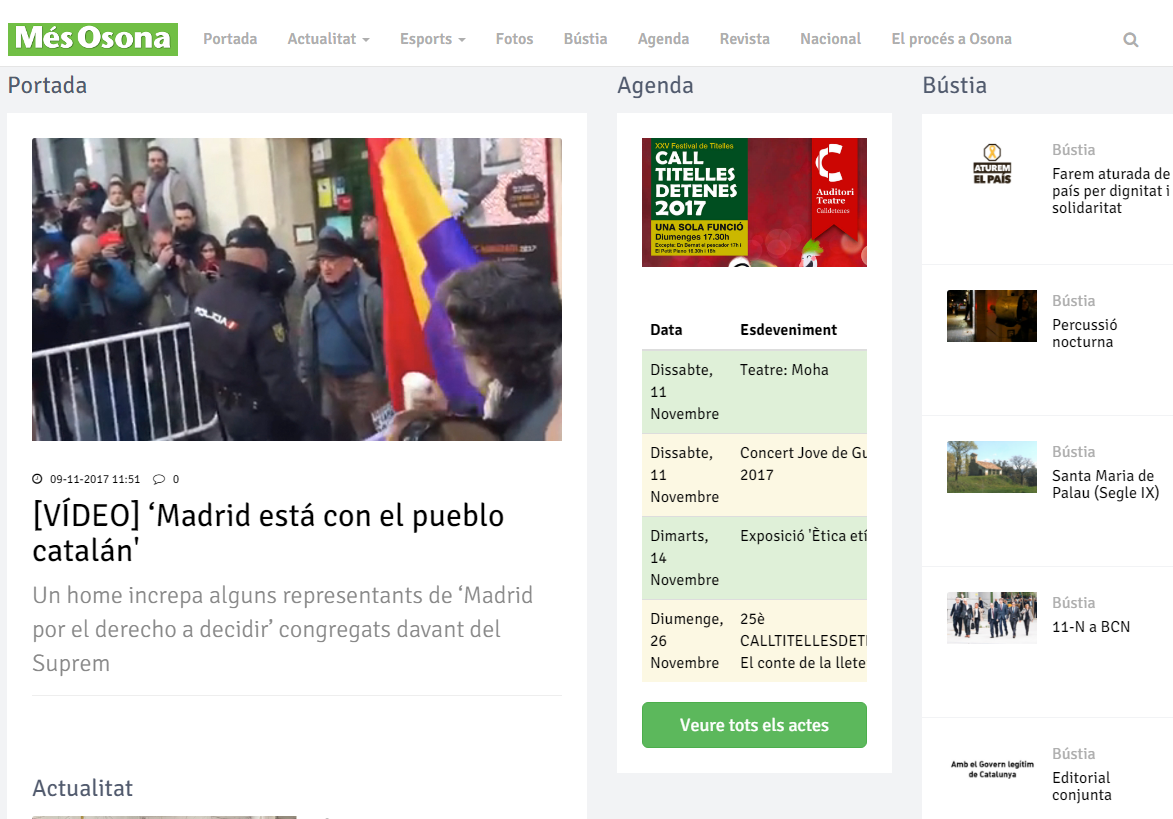Screen dimensions: 1173x819
Task: Navigate to the Nacional section
Action: pos(830,39)
